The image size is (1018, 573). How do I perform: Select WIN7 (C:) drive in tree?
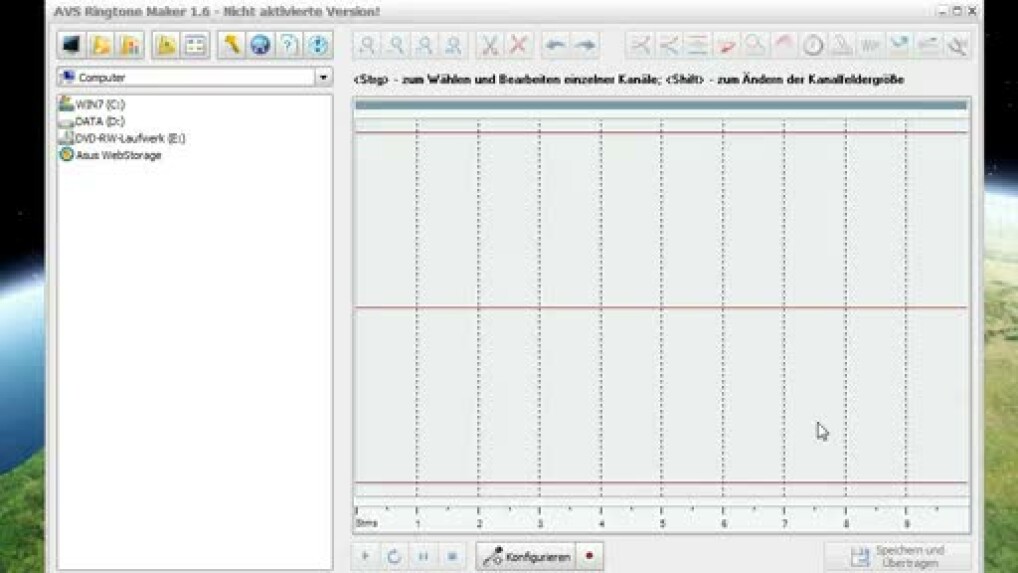[x=99, y=104]
